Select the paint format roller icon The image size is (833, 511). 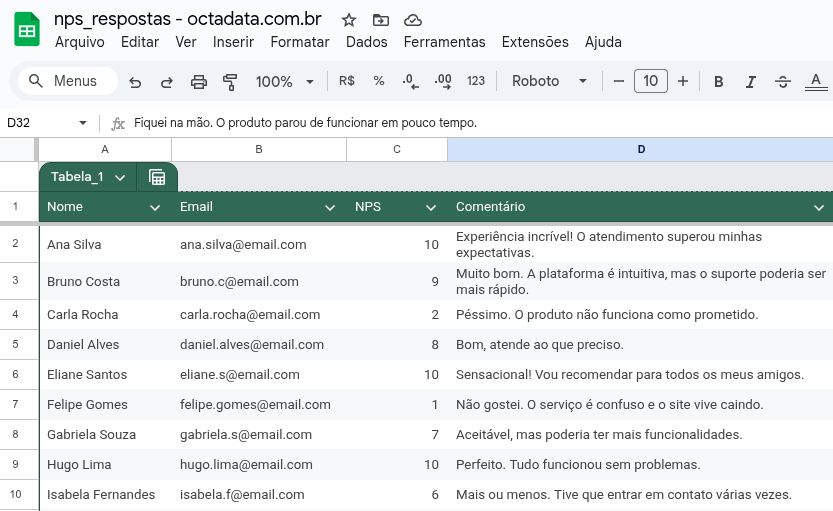(x=230, y=82)
